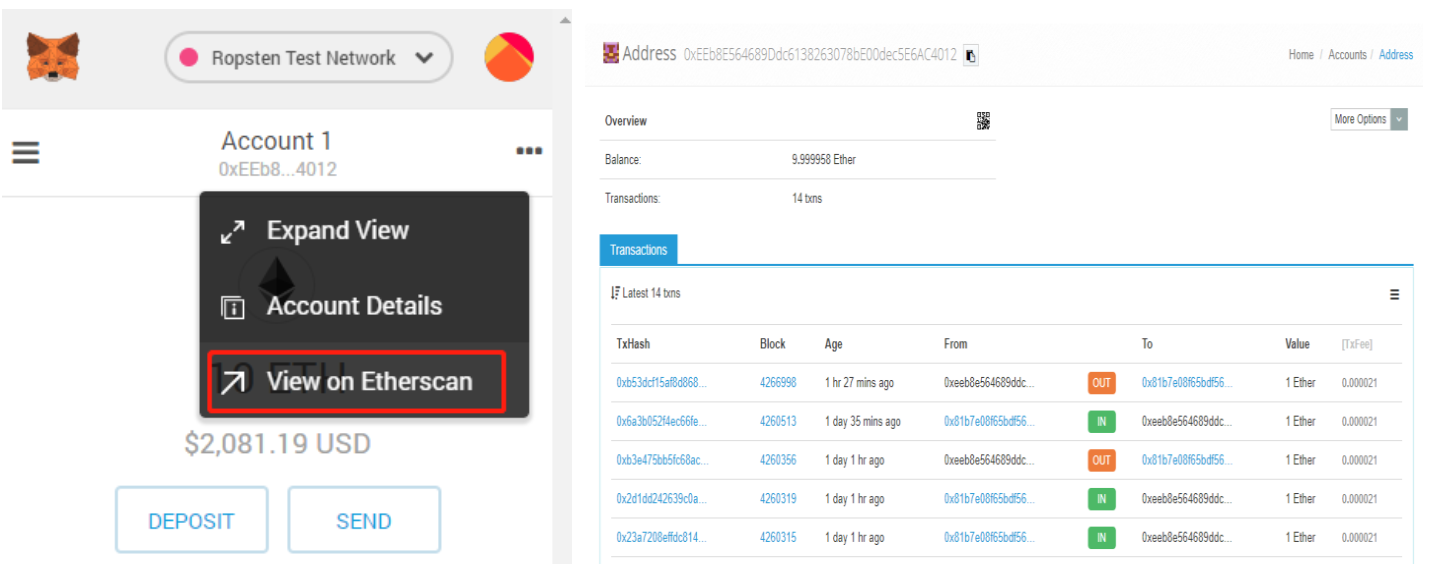Screen dimensions: 1436x578
Task: Click the transactions list options icon
Action: [x=1394, y=295]
